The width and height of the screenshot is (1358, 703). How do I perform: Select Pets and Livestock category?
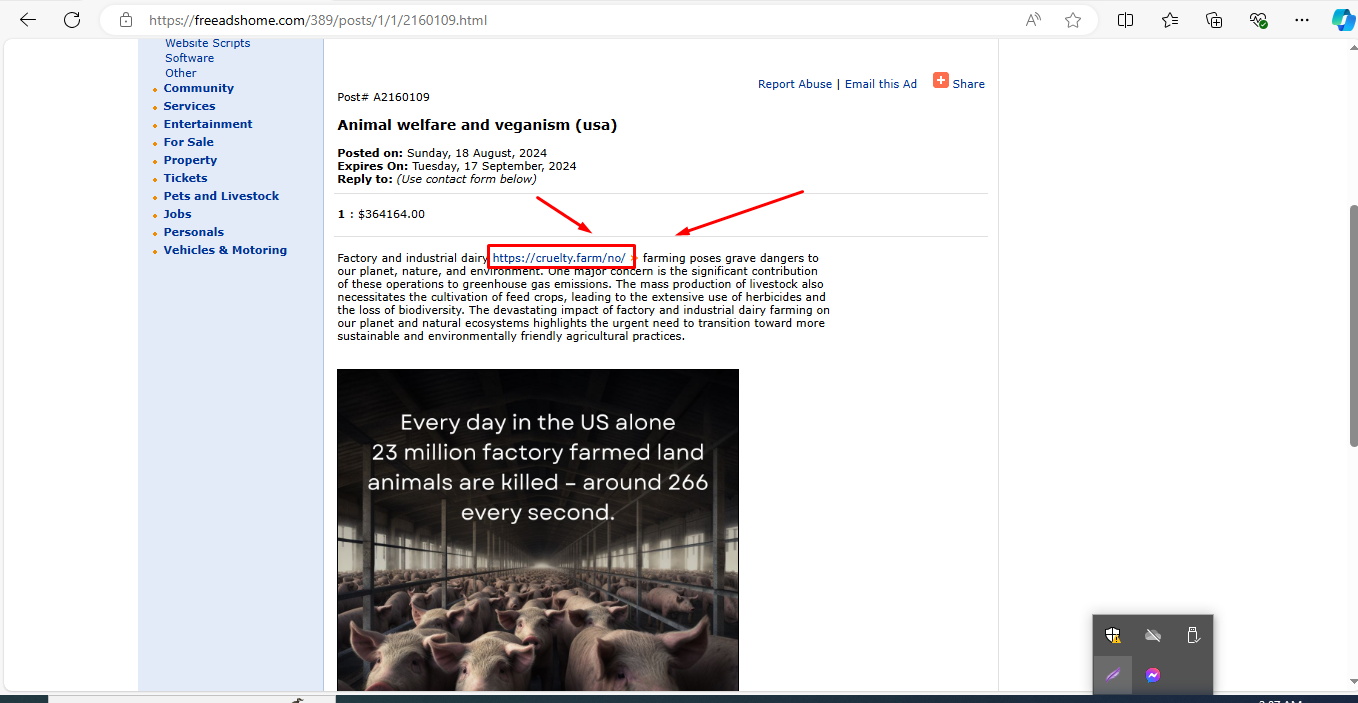click(221, 196)
